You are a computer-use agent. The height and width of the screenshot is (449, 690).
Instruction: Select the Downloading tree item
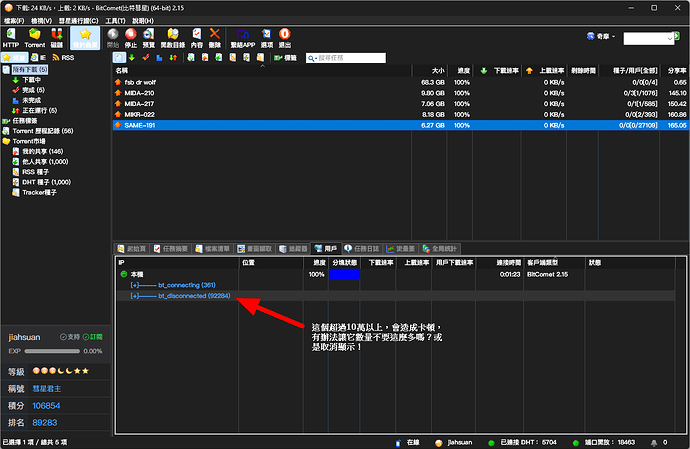click(x=31, y=80)
